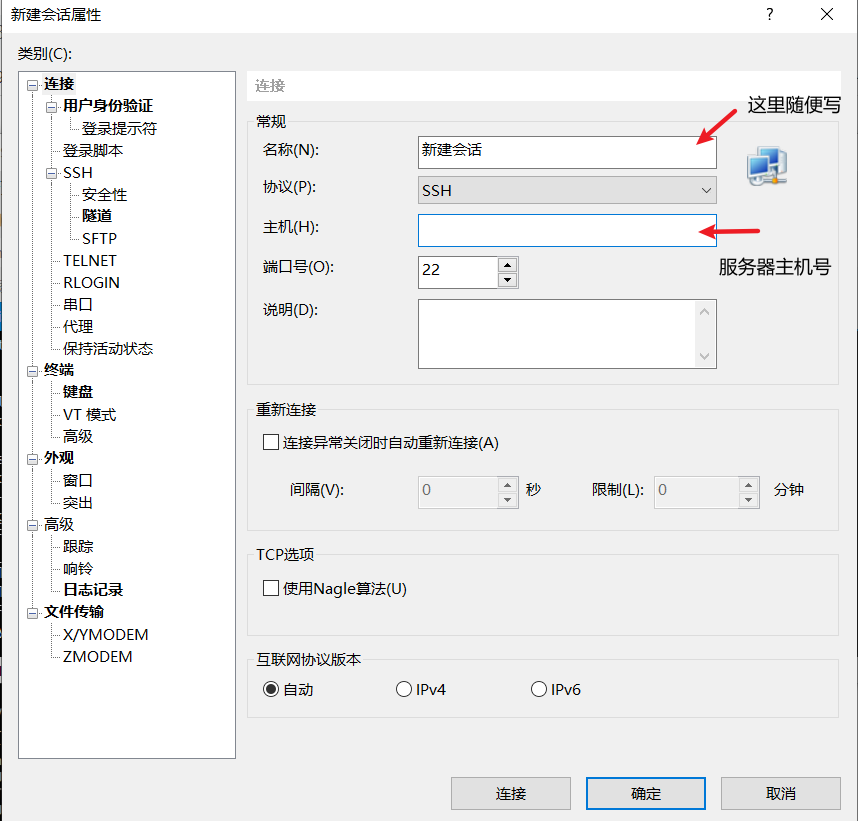This screenshot has width=858, height=821.
Task: Collapse the 外观 tree node
Action: [x=32, y=457]
